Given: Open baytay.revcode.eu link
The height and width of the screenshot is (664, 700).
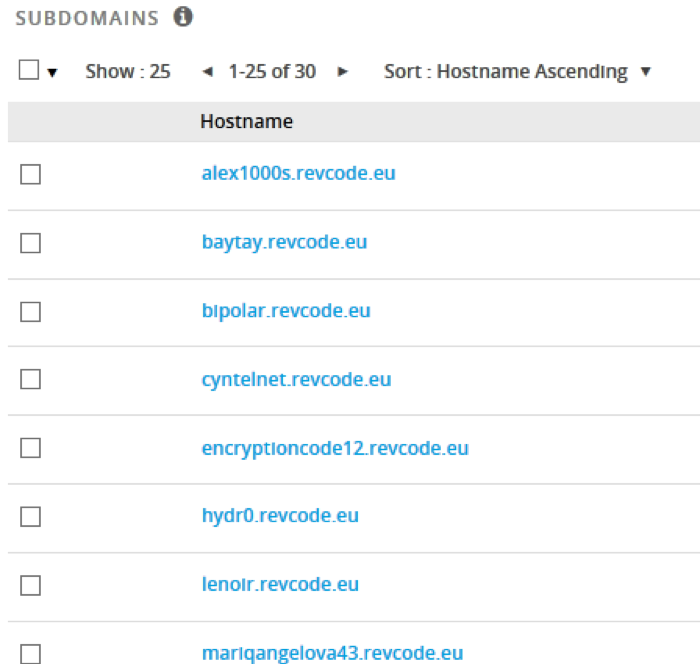Looking at the screenshot, I should 284,242.
